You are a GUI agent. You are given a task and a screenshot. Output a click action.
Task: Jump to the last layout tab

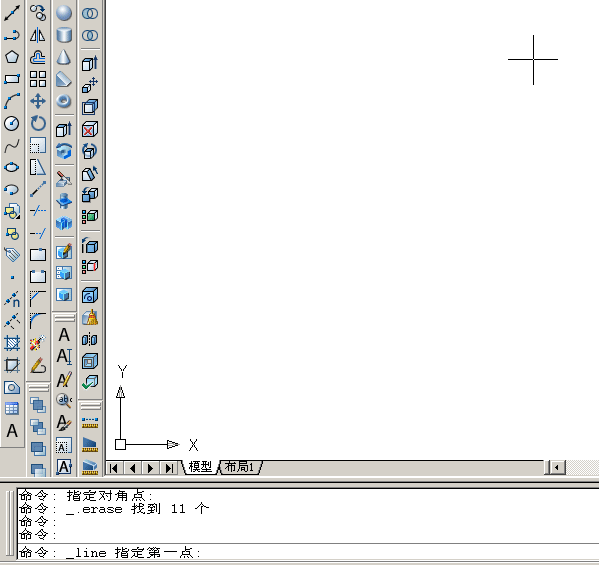point(169,468)
